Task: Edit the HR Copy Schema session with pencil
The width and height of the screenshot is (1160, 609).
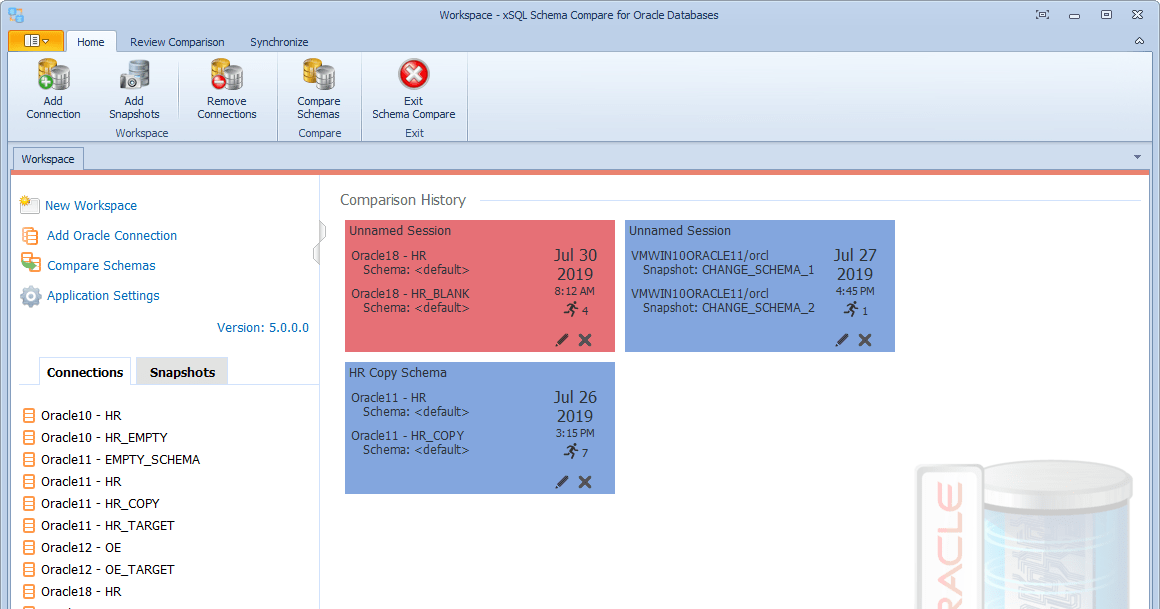Action: point(562,482)
